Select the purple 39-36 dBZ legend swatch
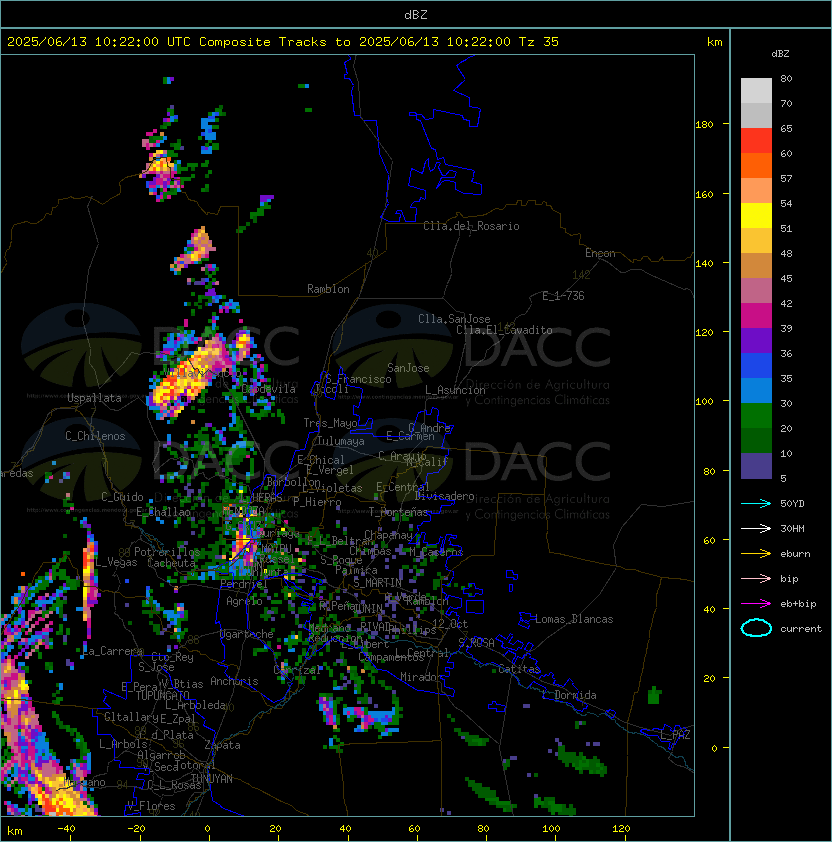Screen dimensions: 832x842 pyautogui.click(x=756, y=341)
